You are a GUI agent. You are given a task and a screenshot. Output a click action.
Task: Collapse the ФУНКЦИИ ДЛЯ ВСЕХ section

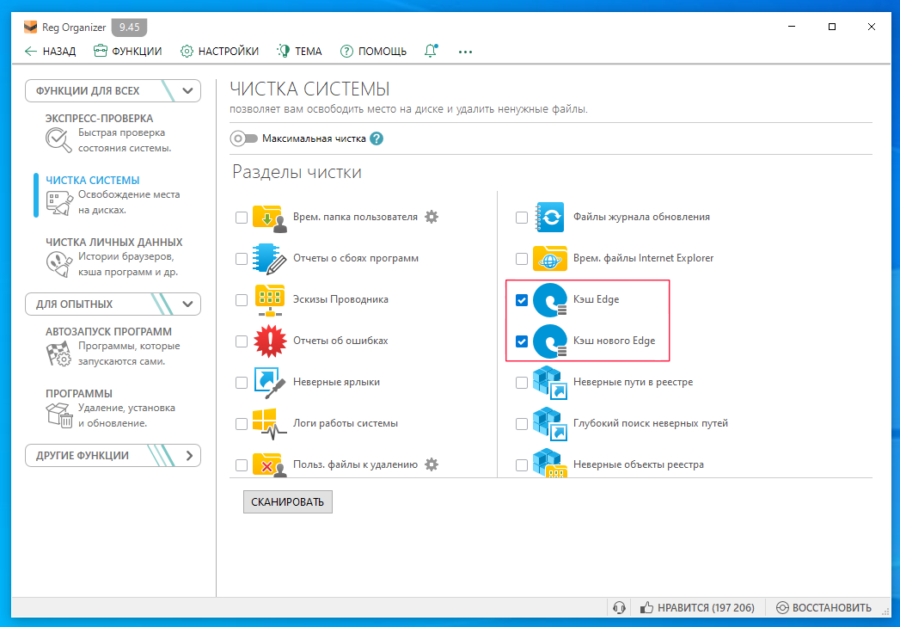pyautogui.click(x=113, y=91)
